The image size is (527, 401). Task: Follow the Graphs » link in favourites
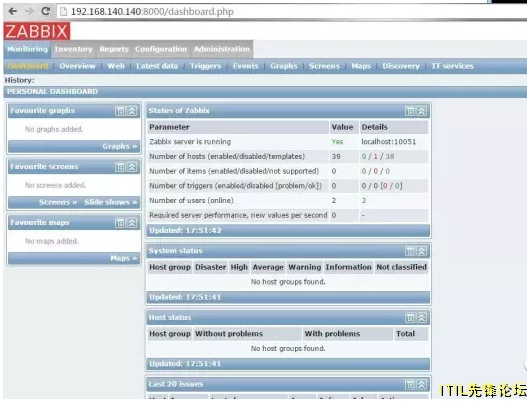pos(120,147)
